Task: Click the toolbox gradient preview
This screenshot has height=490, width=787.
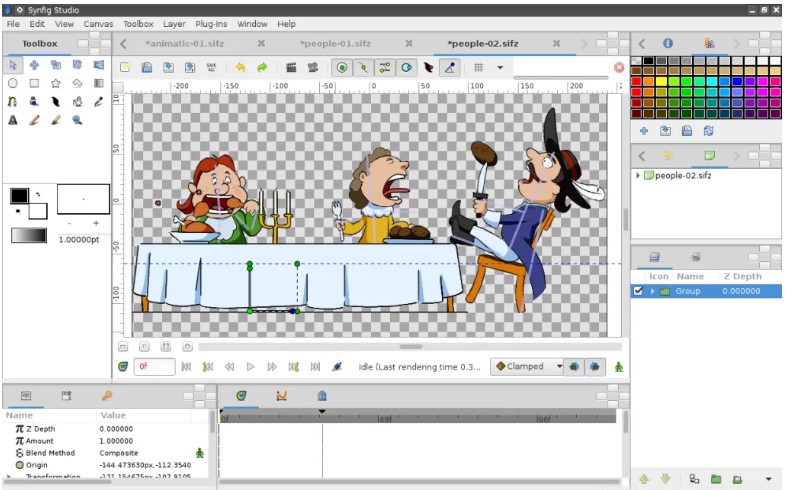Action: click(x=29, y=235)
